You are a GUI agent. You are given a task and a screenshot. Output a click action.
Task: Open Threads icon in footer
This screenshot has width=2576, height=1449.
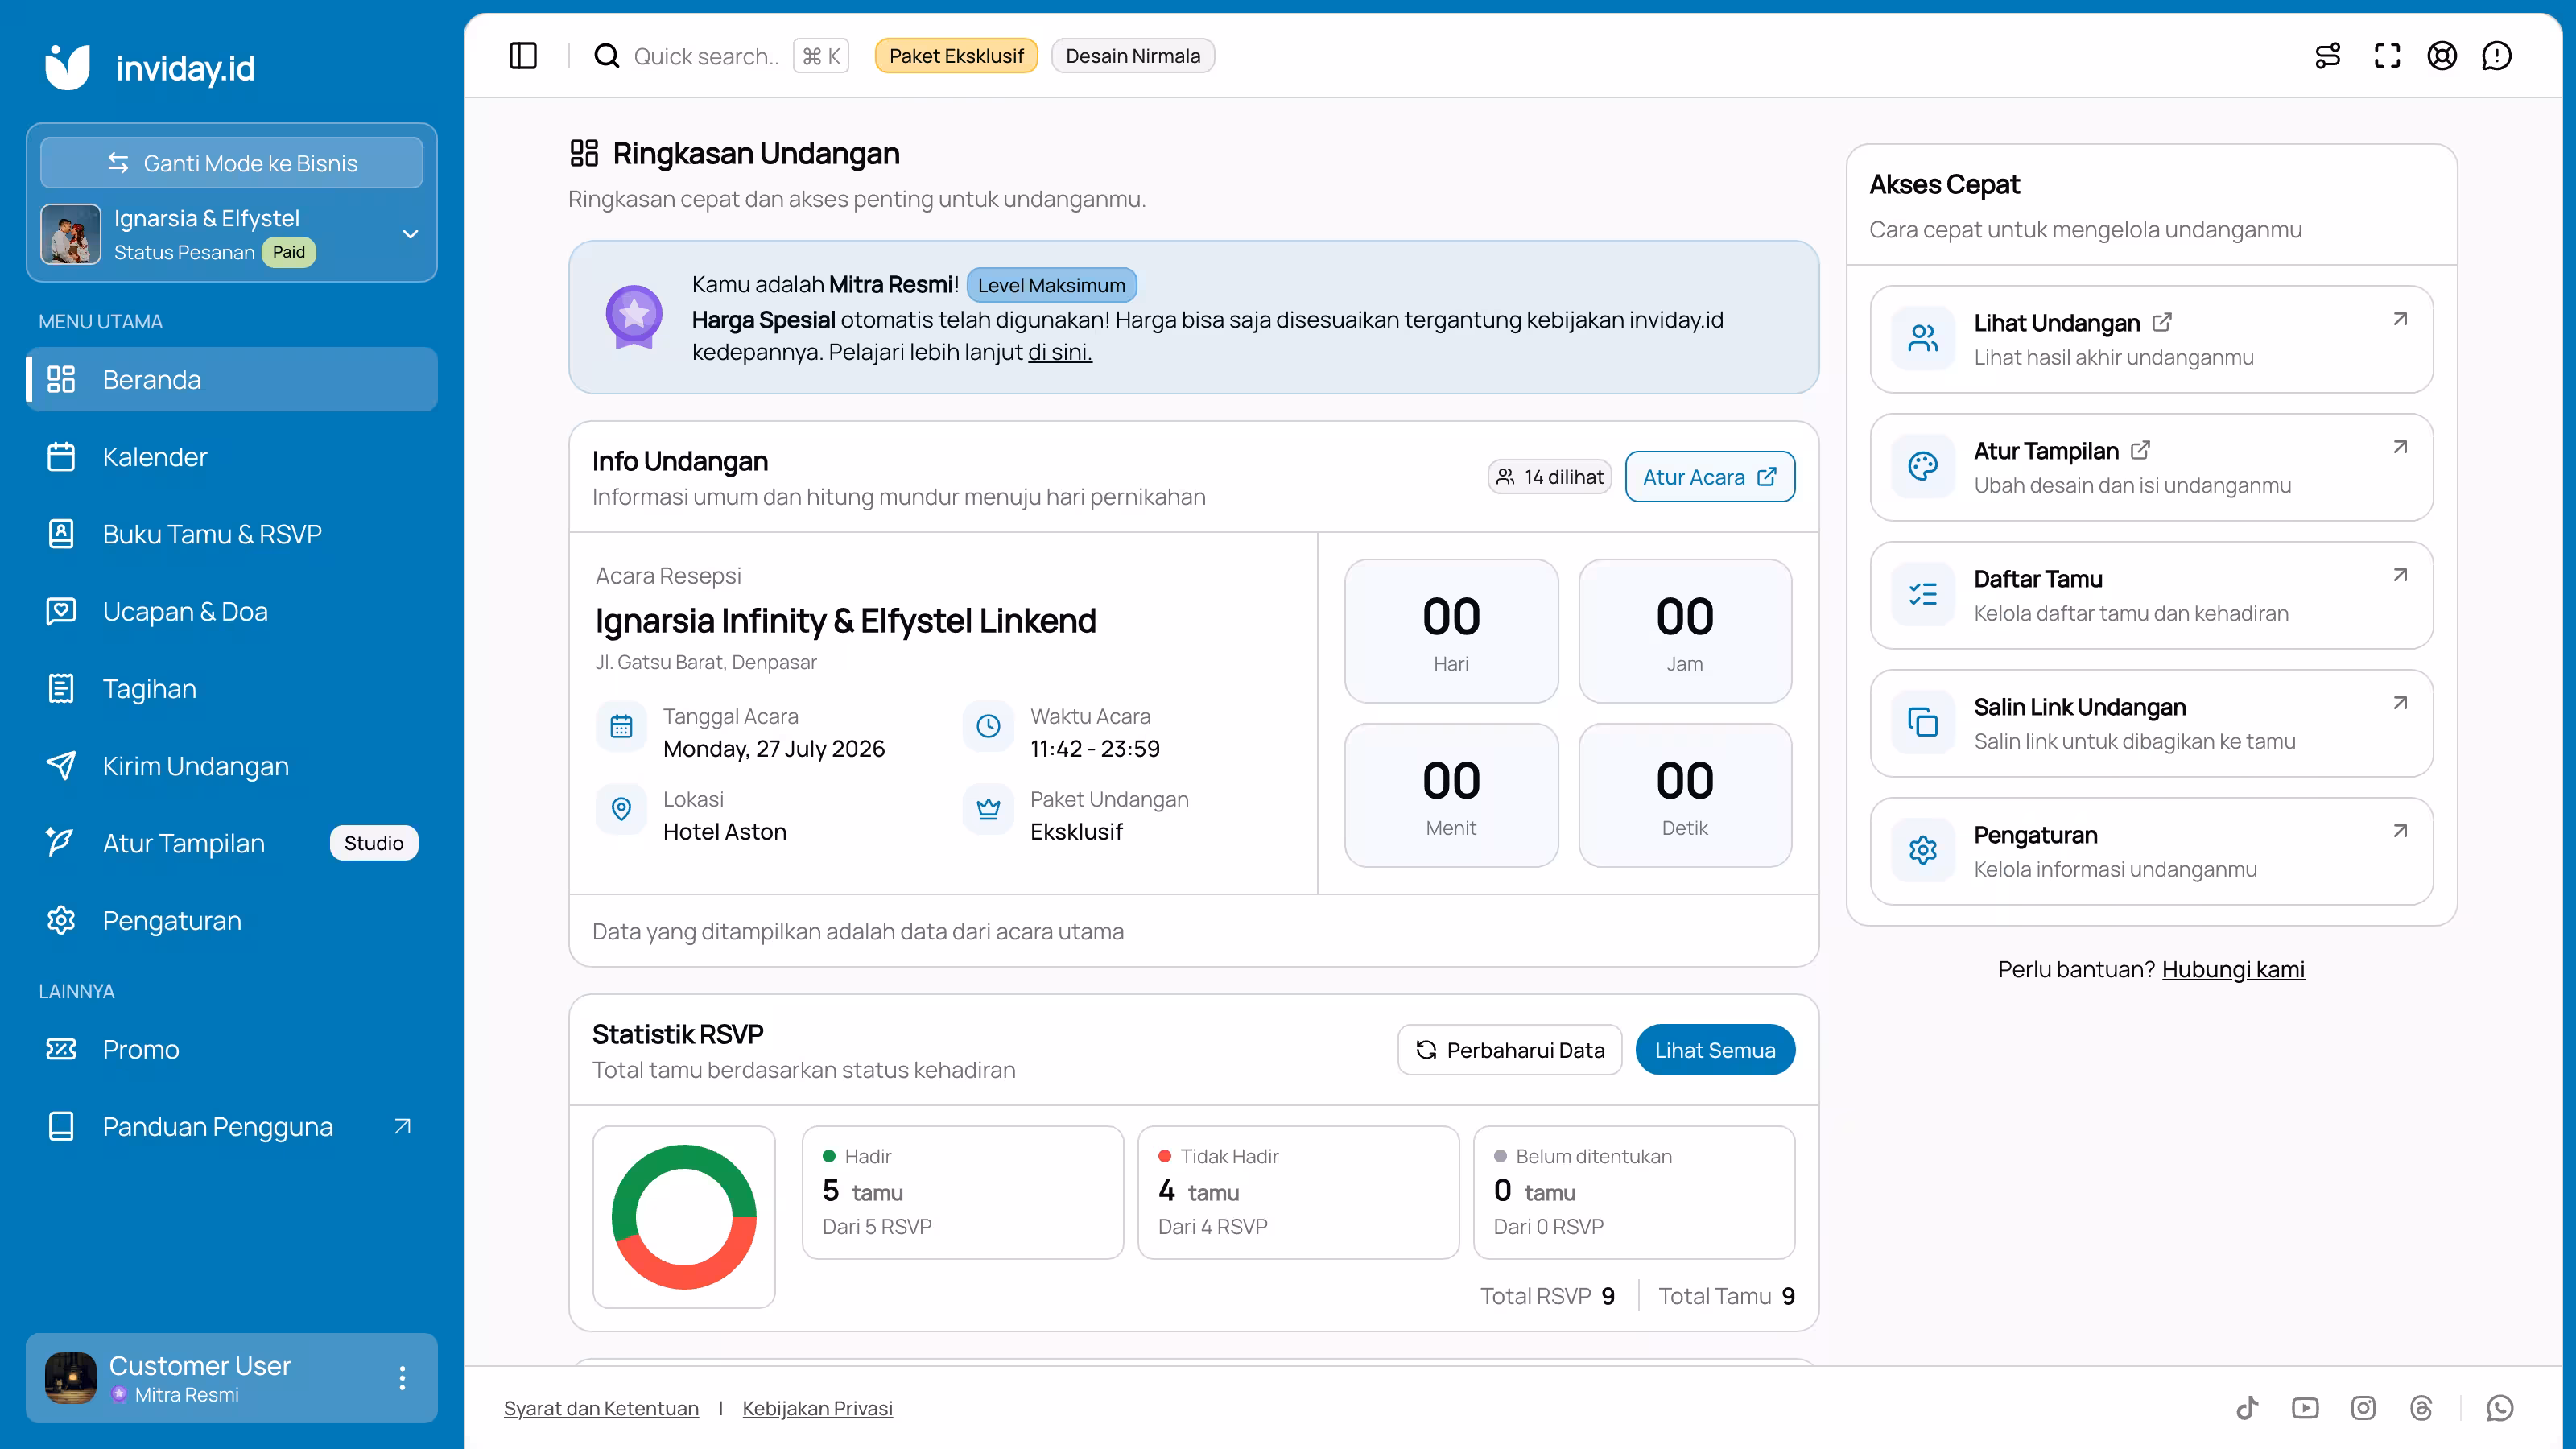tap(2421, 1408)
